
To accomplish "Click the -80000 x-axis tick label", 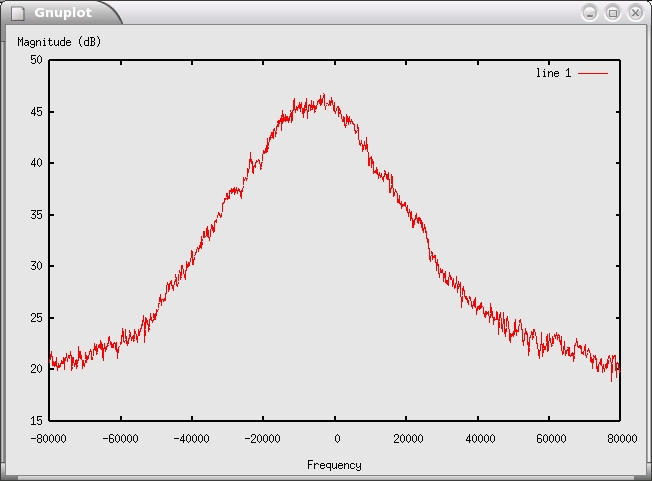I will [x=50, y=438].
